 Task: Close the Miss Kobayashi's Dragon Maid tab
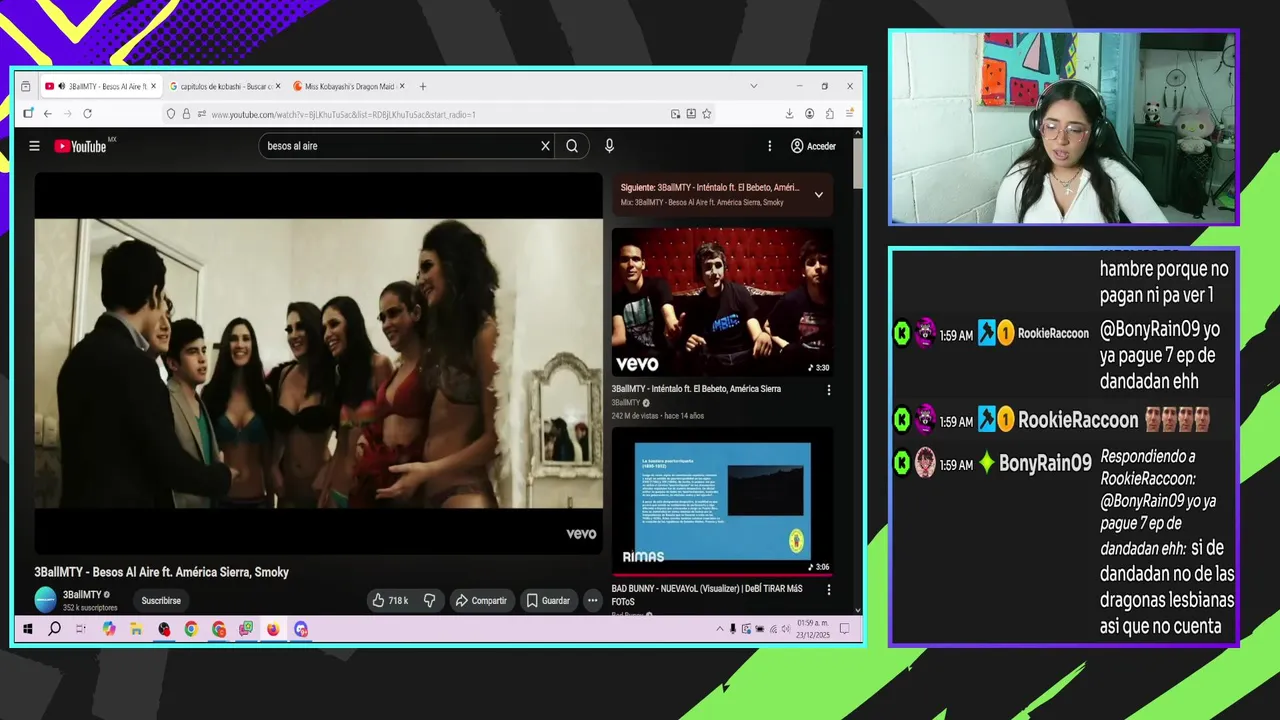(404, 87)
